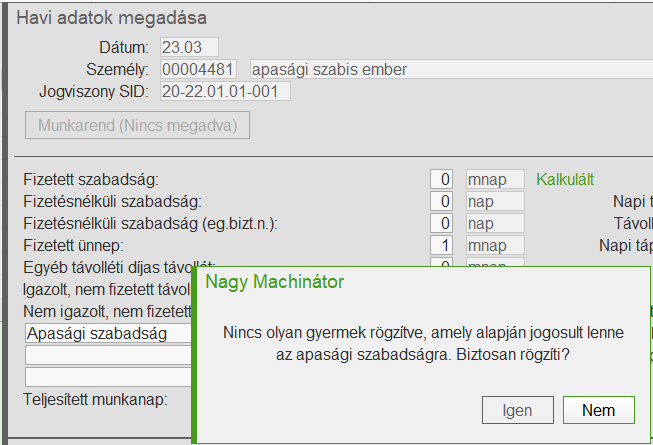Click the green Kalkulált label
653x445 pixels.
[565, 179]
